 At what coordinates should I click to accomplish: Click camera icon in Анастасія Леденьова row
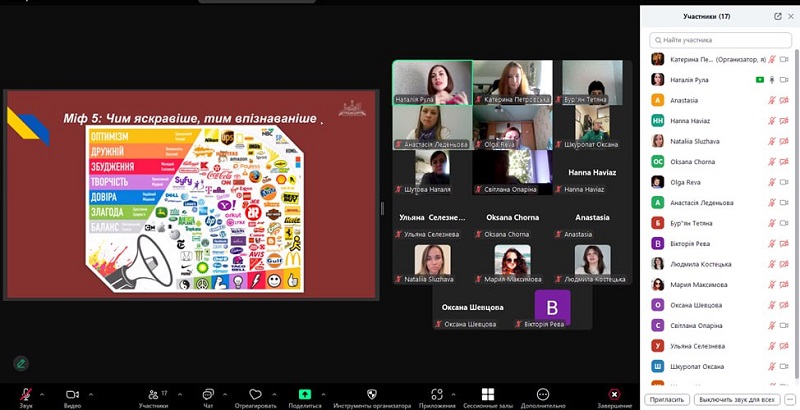(784, 202)
